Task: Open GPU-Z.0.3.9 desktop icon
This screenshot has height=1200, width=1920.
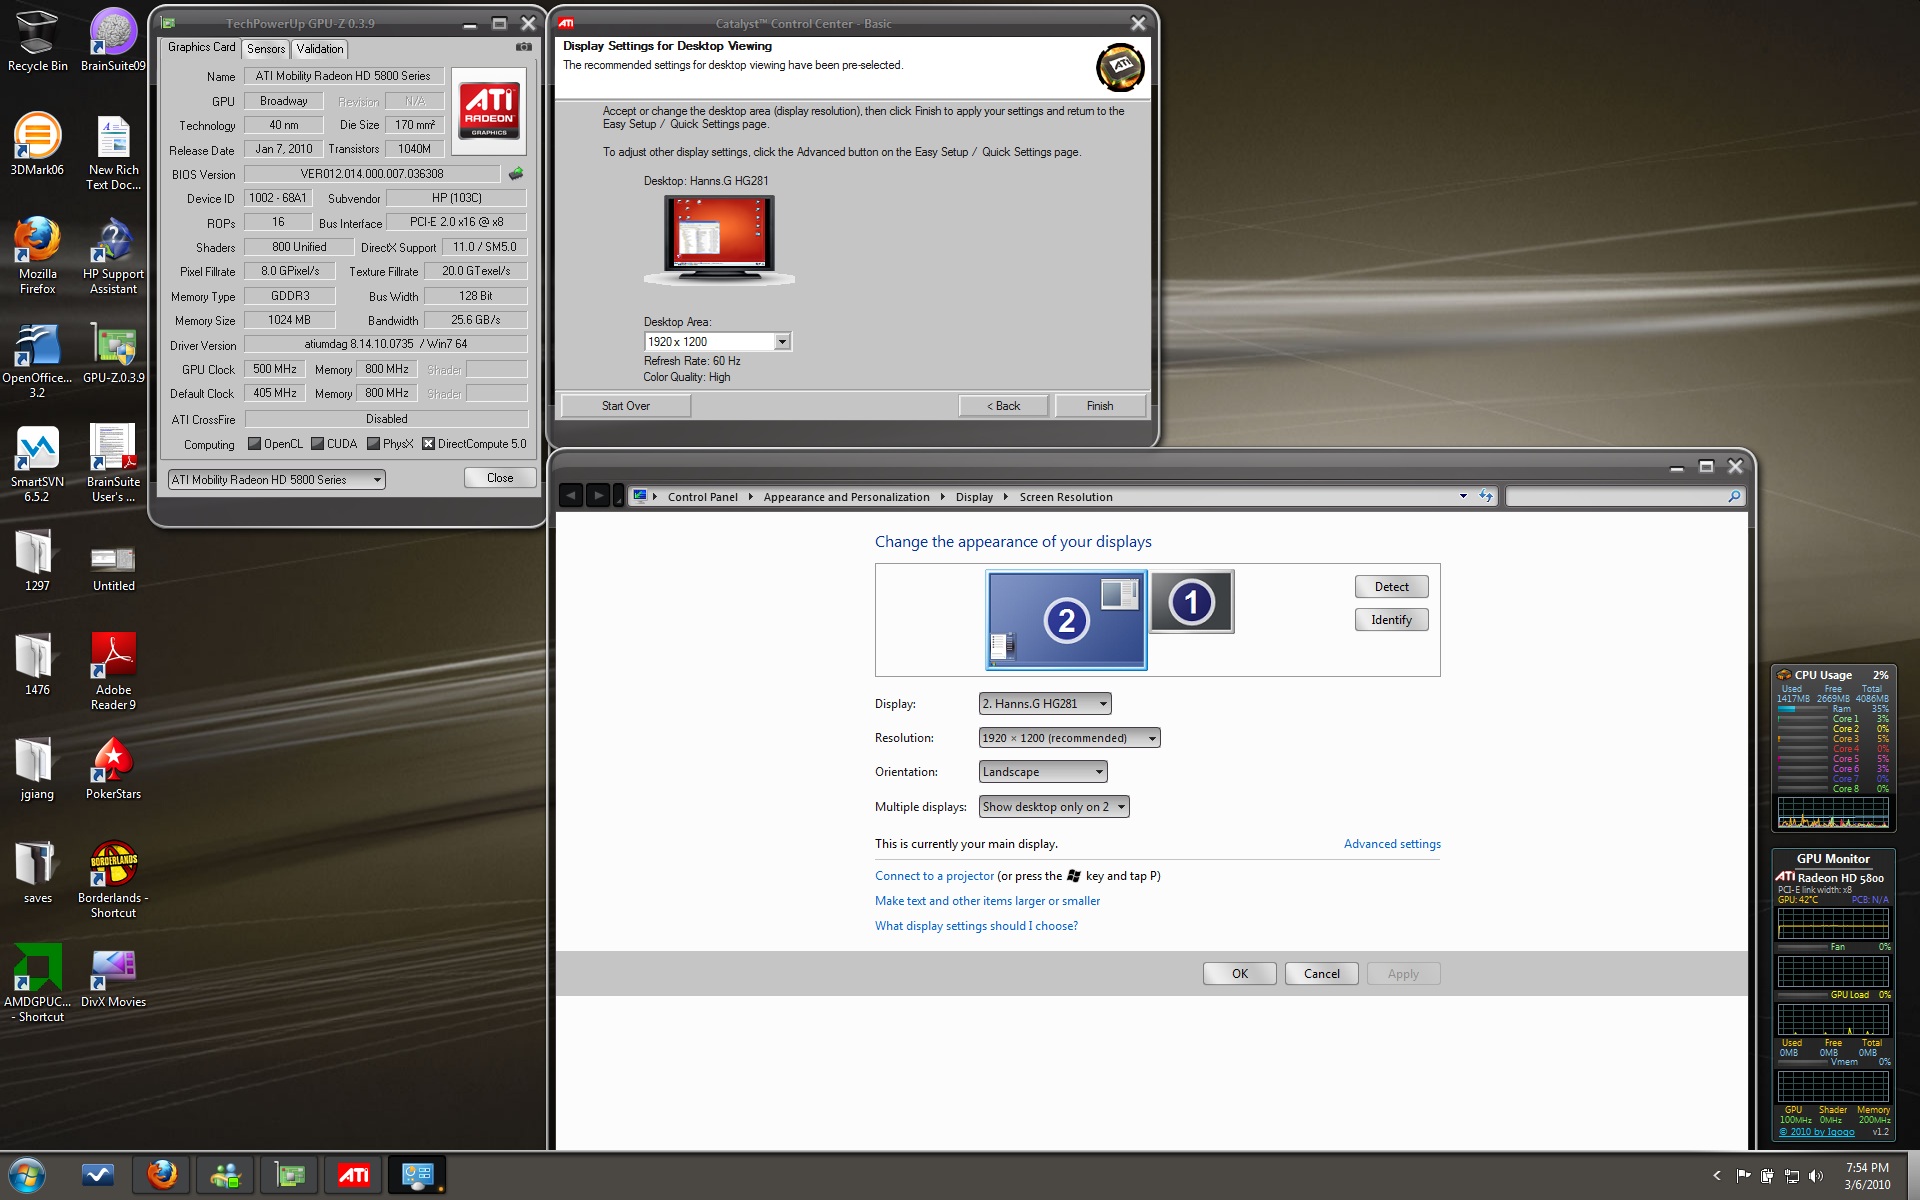Action: click(113, 352)
